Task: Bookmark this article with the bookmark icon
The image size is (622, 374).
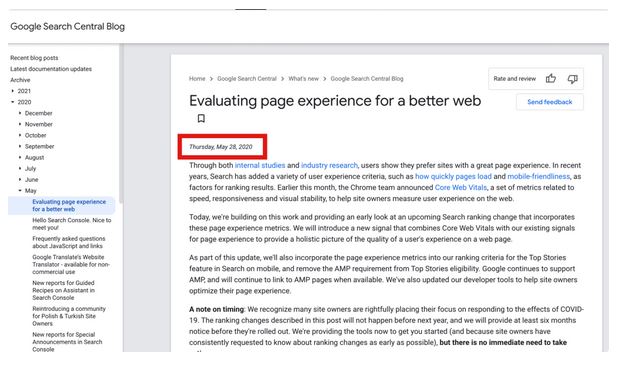Action: 201,118
